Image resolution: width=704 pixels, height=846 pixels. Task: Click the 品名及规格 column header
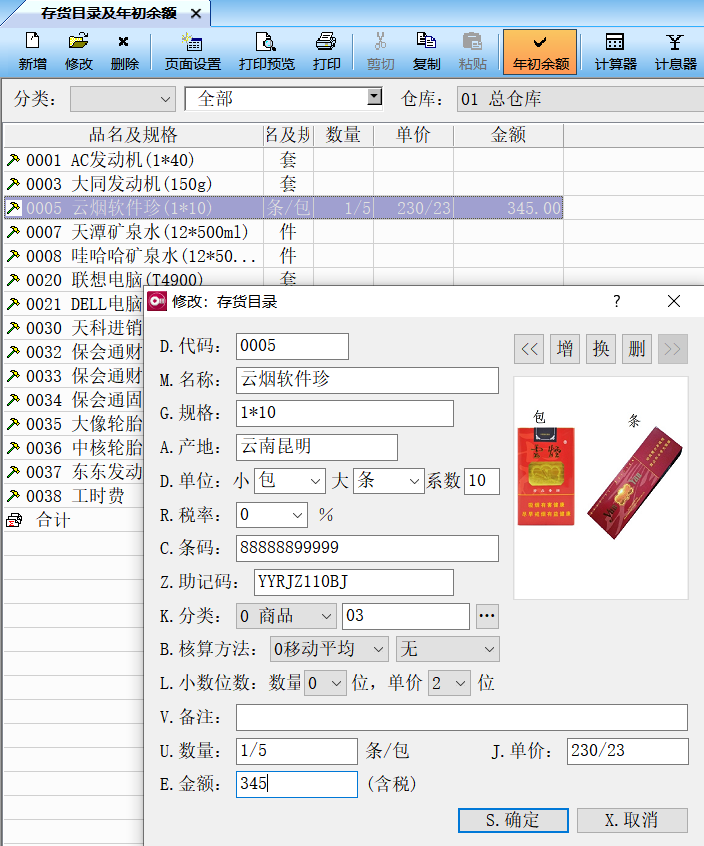[133, 135]
